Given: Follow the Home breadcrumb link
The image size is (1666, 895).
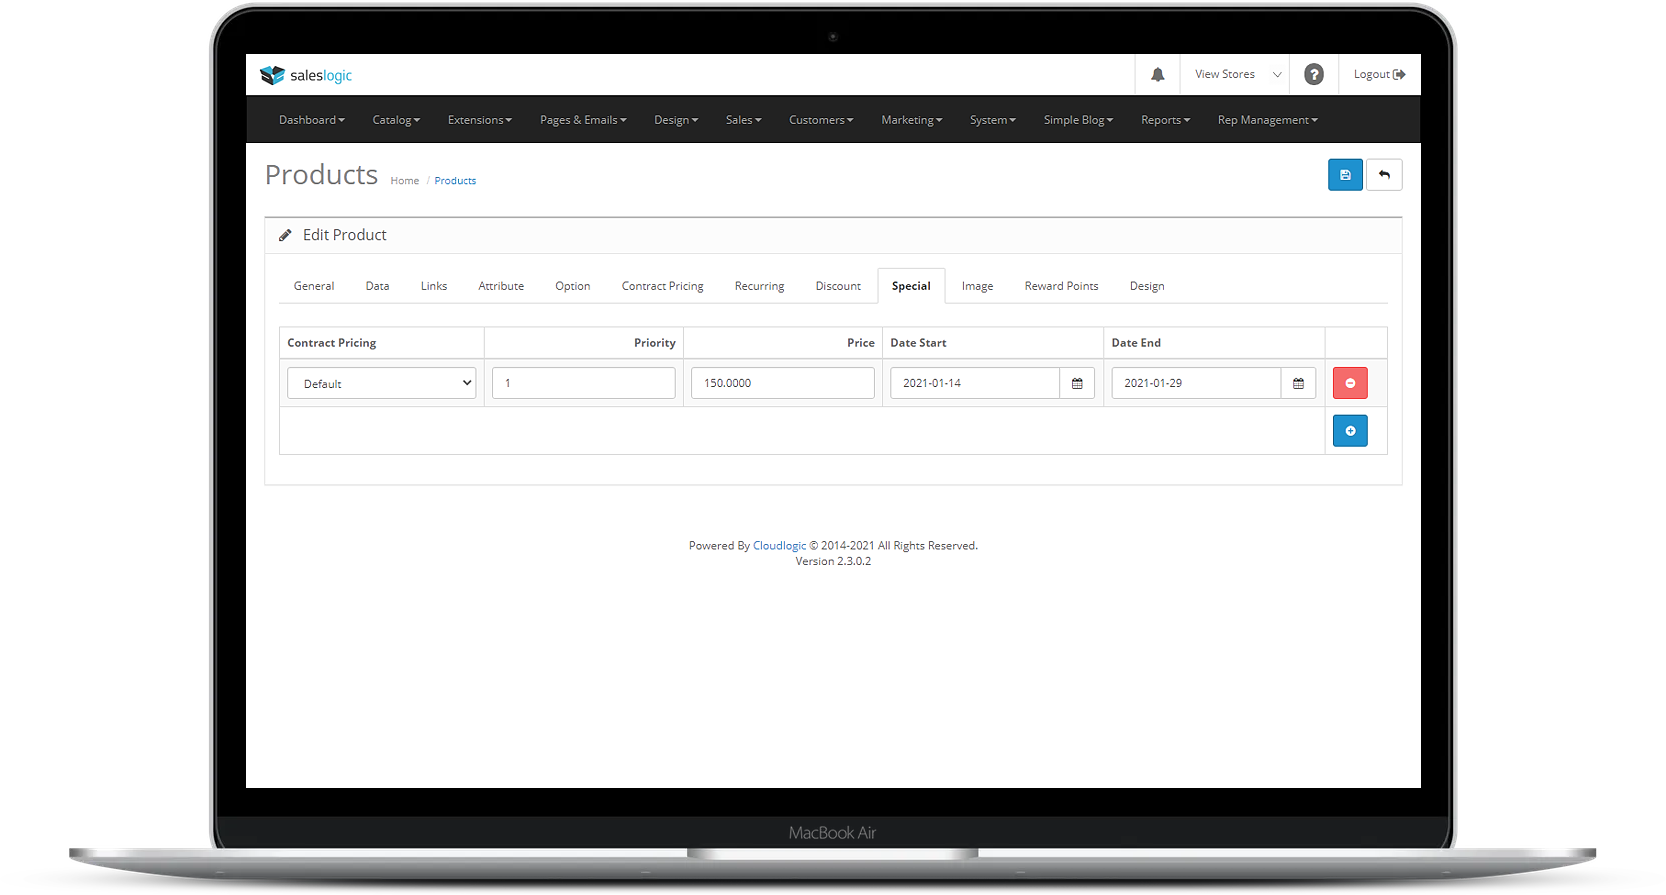Looking at the screenshot, I should tap(405, 181).
